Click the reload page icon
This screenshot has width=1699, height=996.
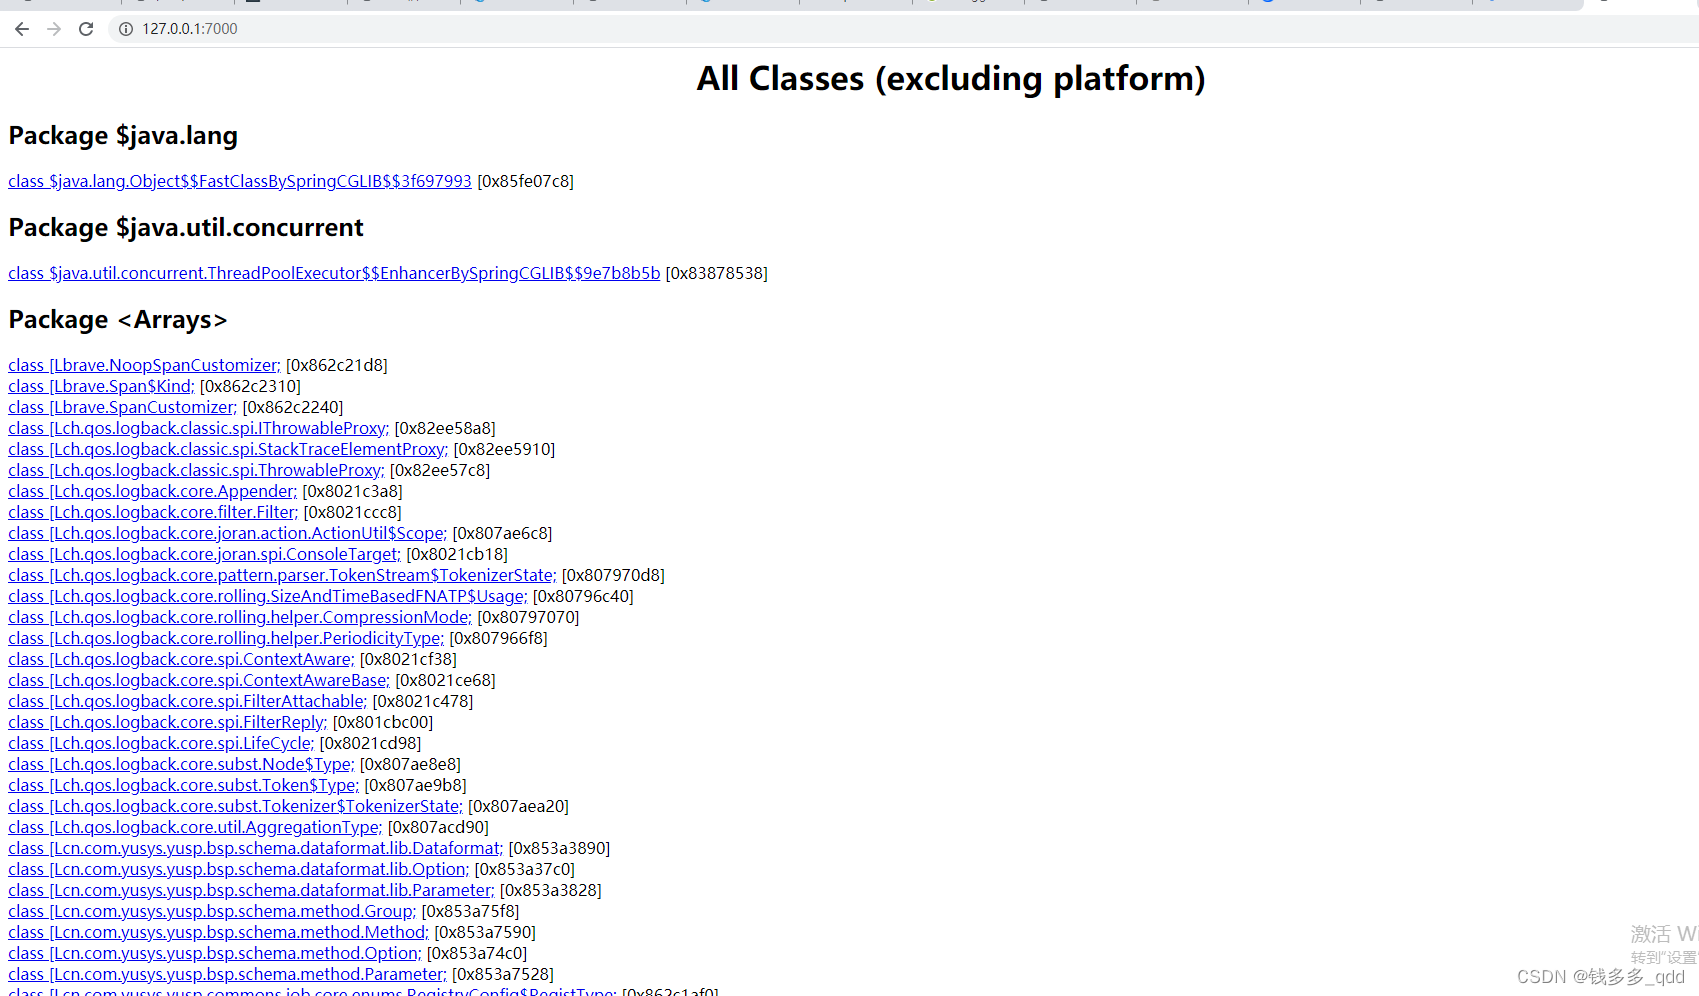86,29
